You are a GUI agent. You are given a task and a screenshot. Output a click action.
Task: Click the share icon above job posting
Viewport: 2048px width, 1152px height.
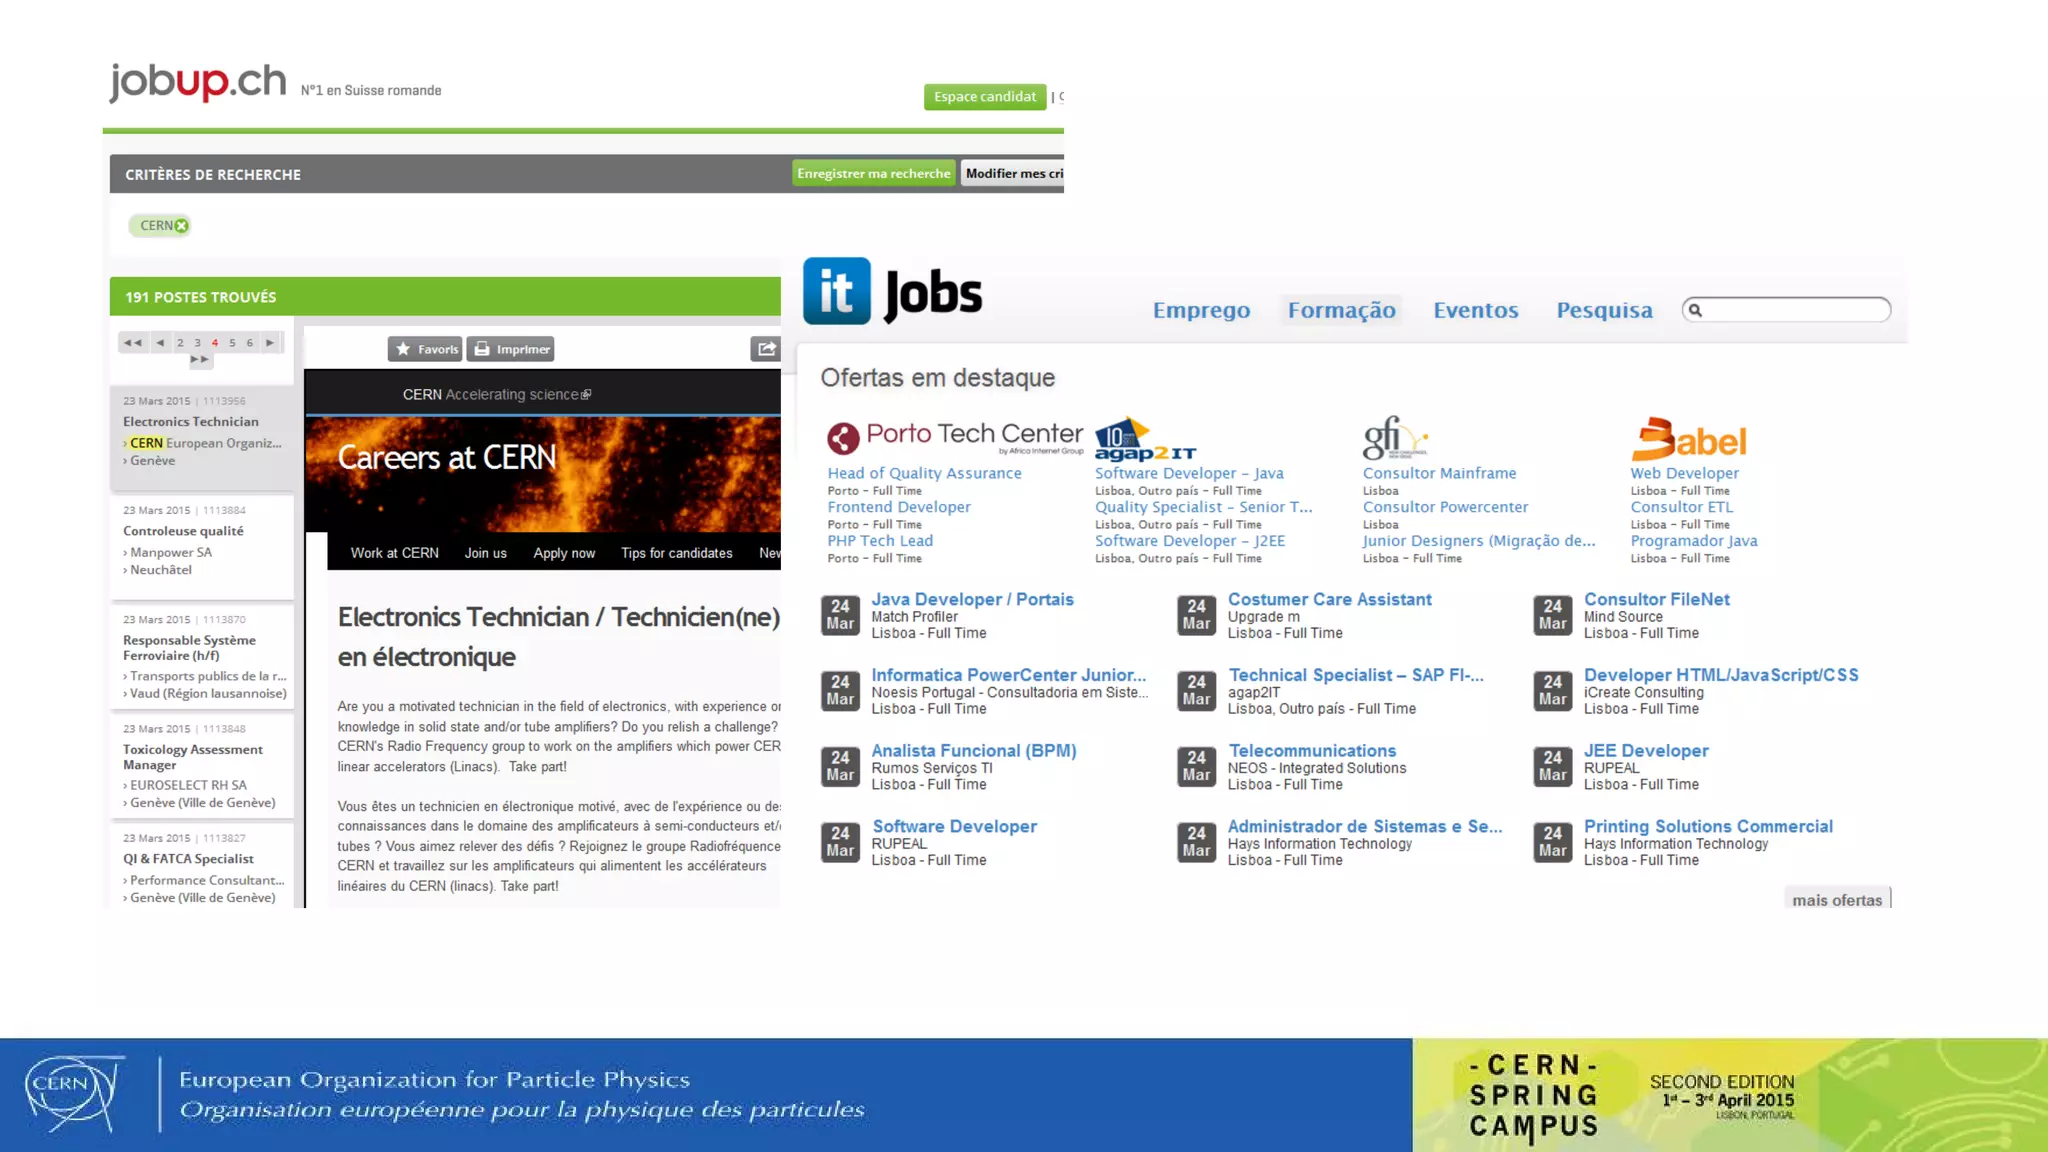[x=766, y=349]
